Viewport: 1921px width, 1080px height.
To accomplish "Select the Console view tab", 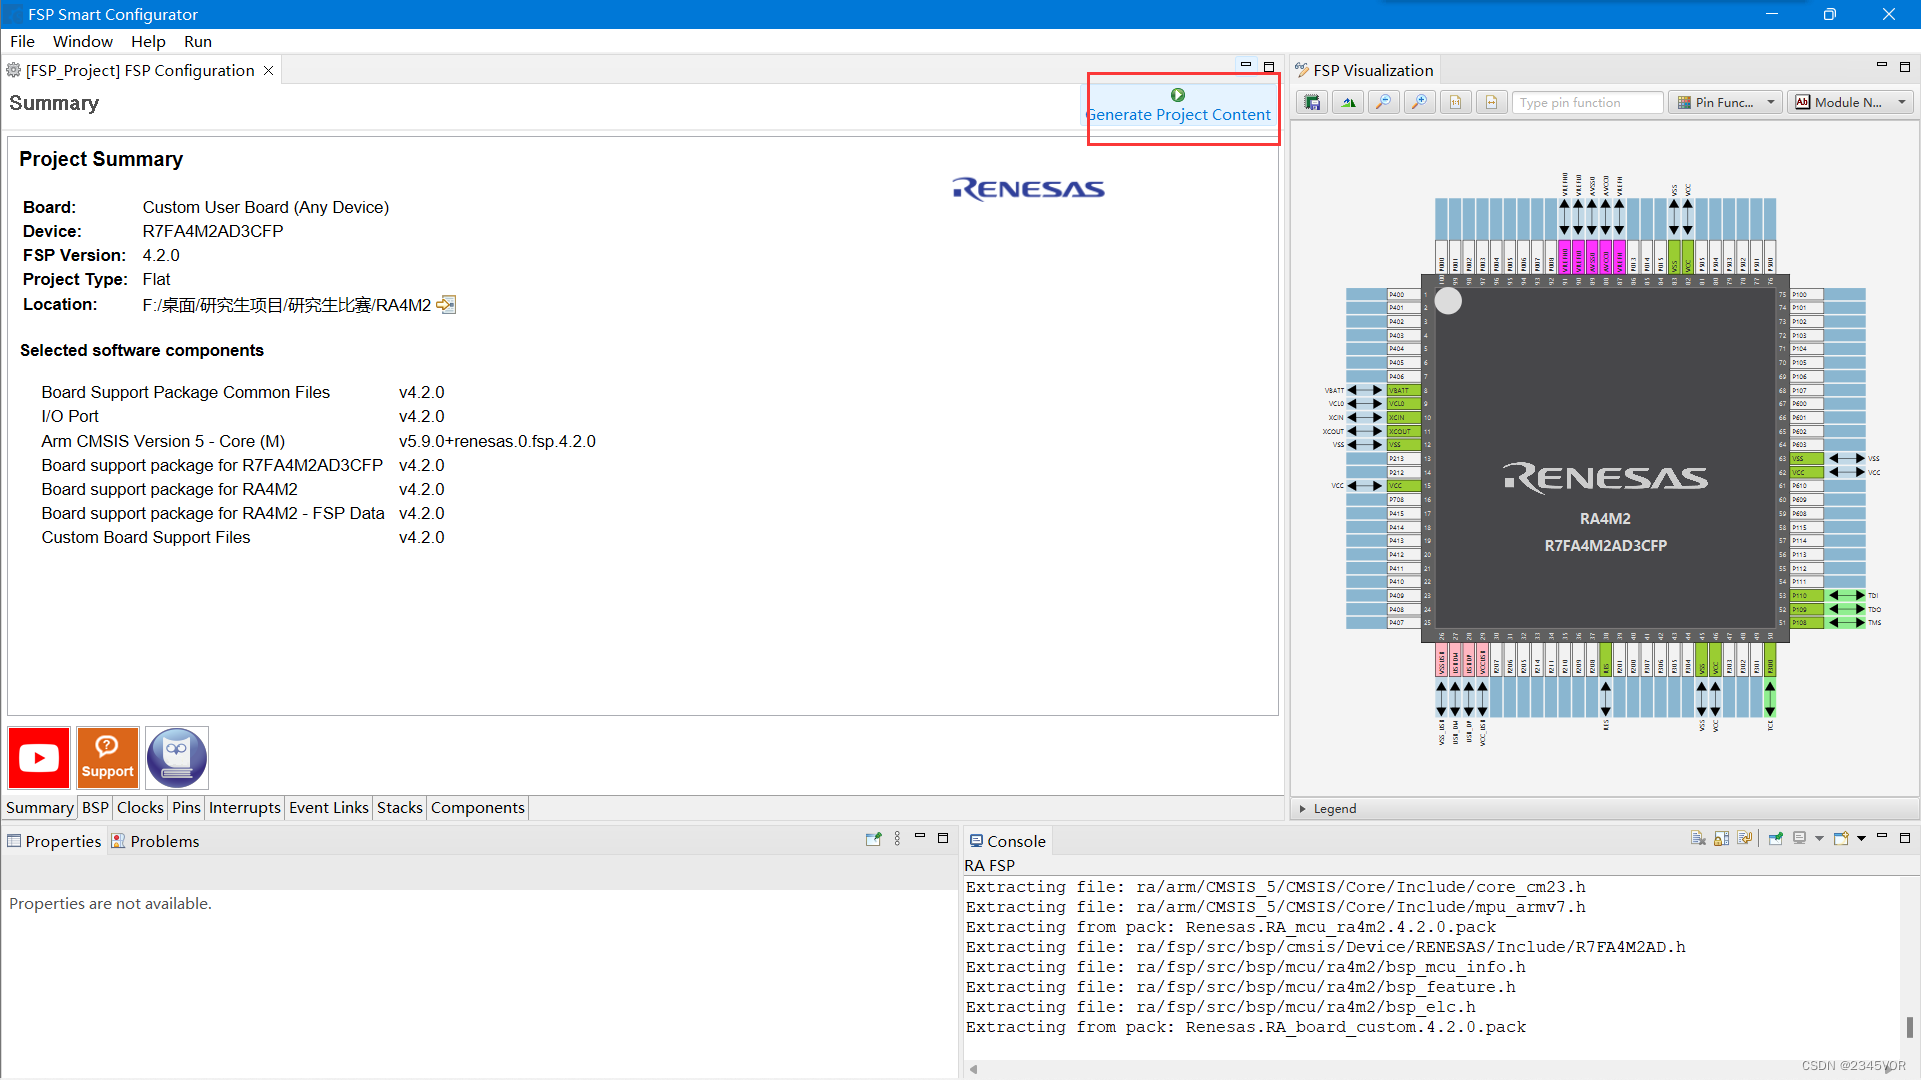I will (x=1008, y=841).
